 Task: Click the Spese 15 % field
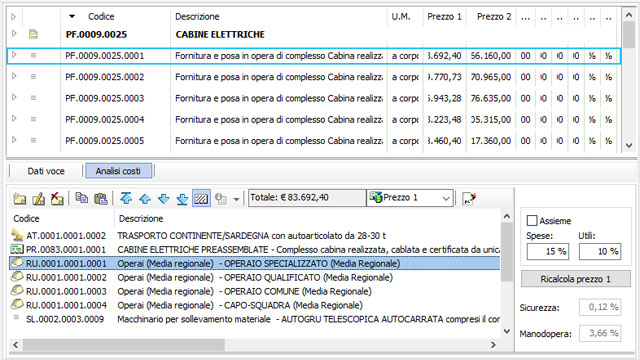tap(548, 251)
